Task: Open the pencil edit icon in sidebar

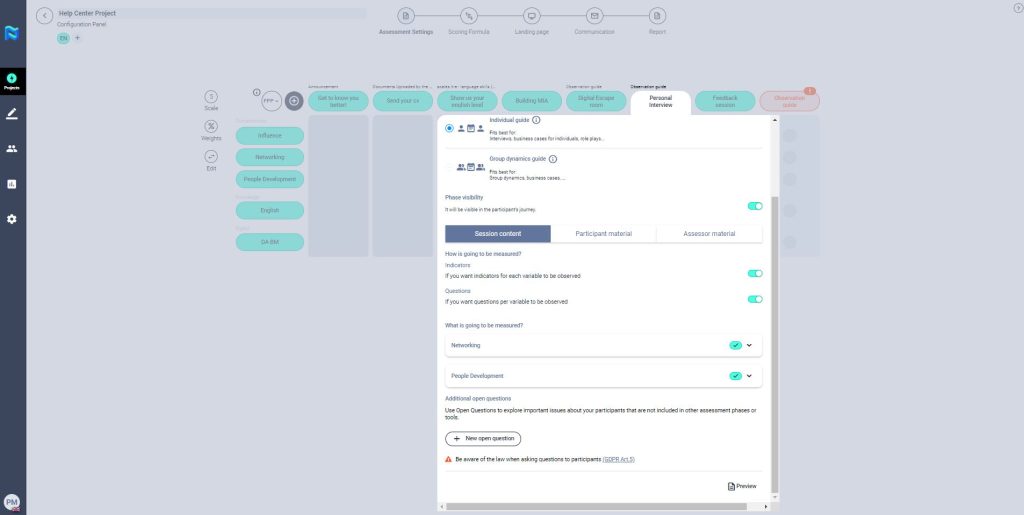Action: pos(12,114)
